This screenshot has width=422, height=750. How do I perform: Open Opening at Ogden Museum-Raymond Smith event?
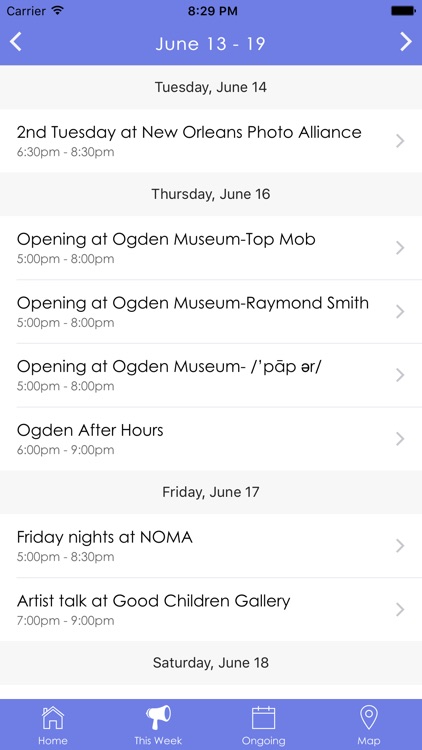tap(211, 311)
